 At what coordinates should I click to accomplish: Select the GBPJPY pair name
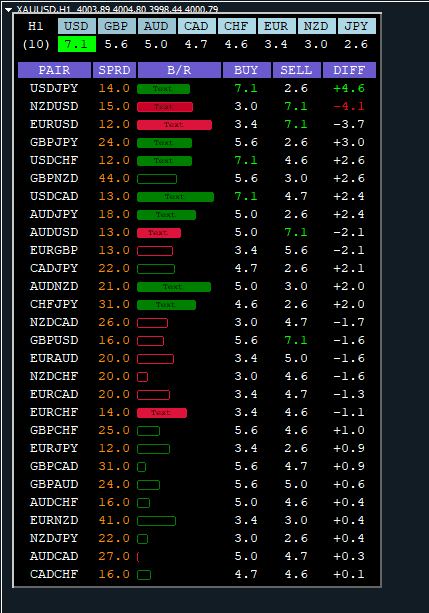click(54, 142)
